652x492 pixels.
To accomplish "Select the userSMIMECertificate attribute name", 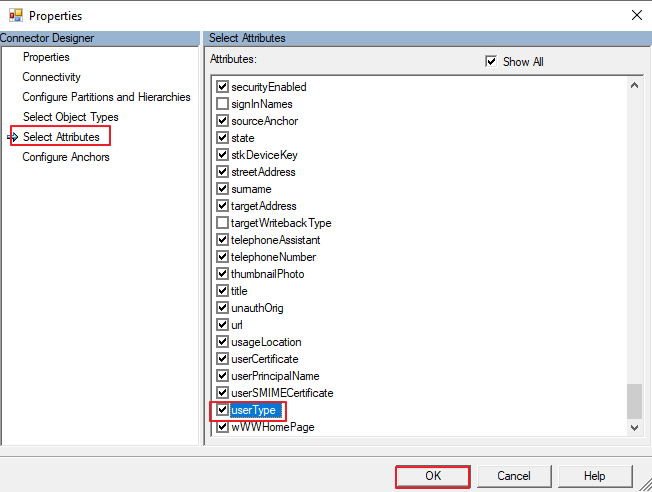I will (282, 393).
